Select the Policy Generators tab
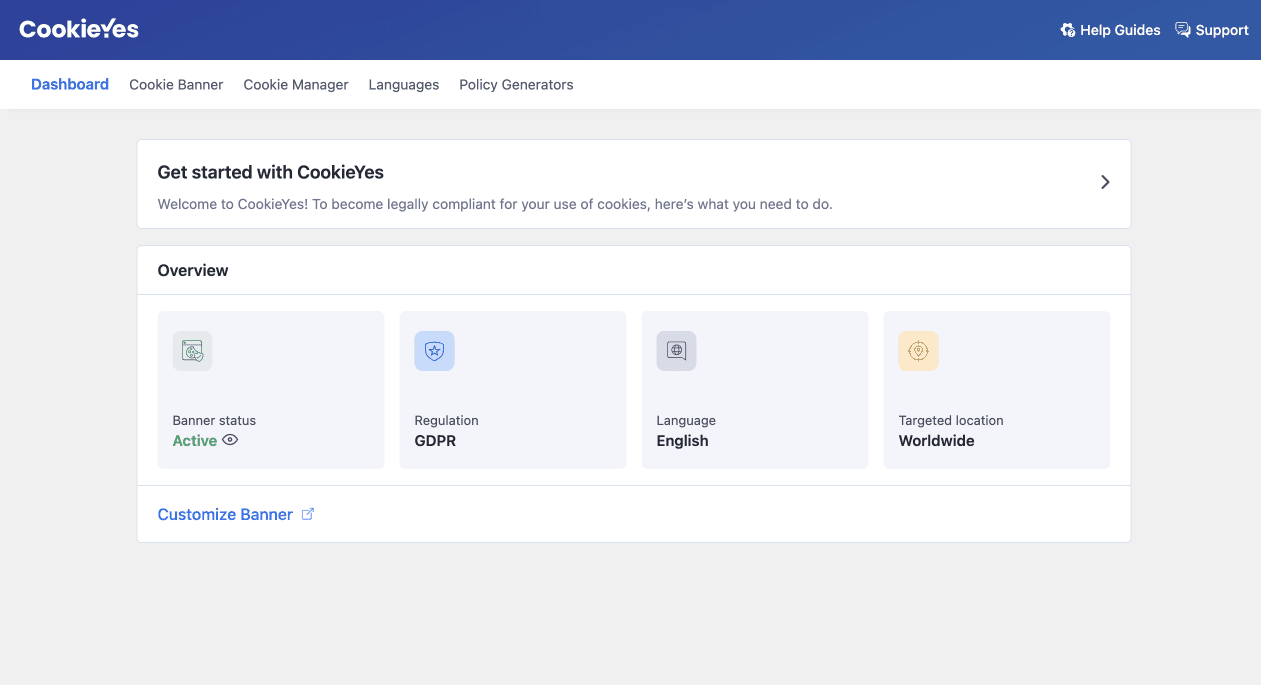This screenshot has height=685, width=1261. [516, 85]
